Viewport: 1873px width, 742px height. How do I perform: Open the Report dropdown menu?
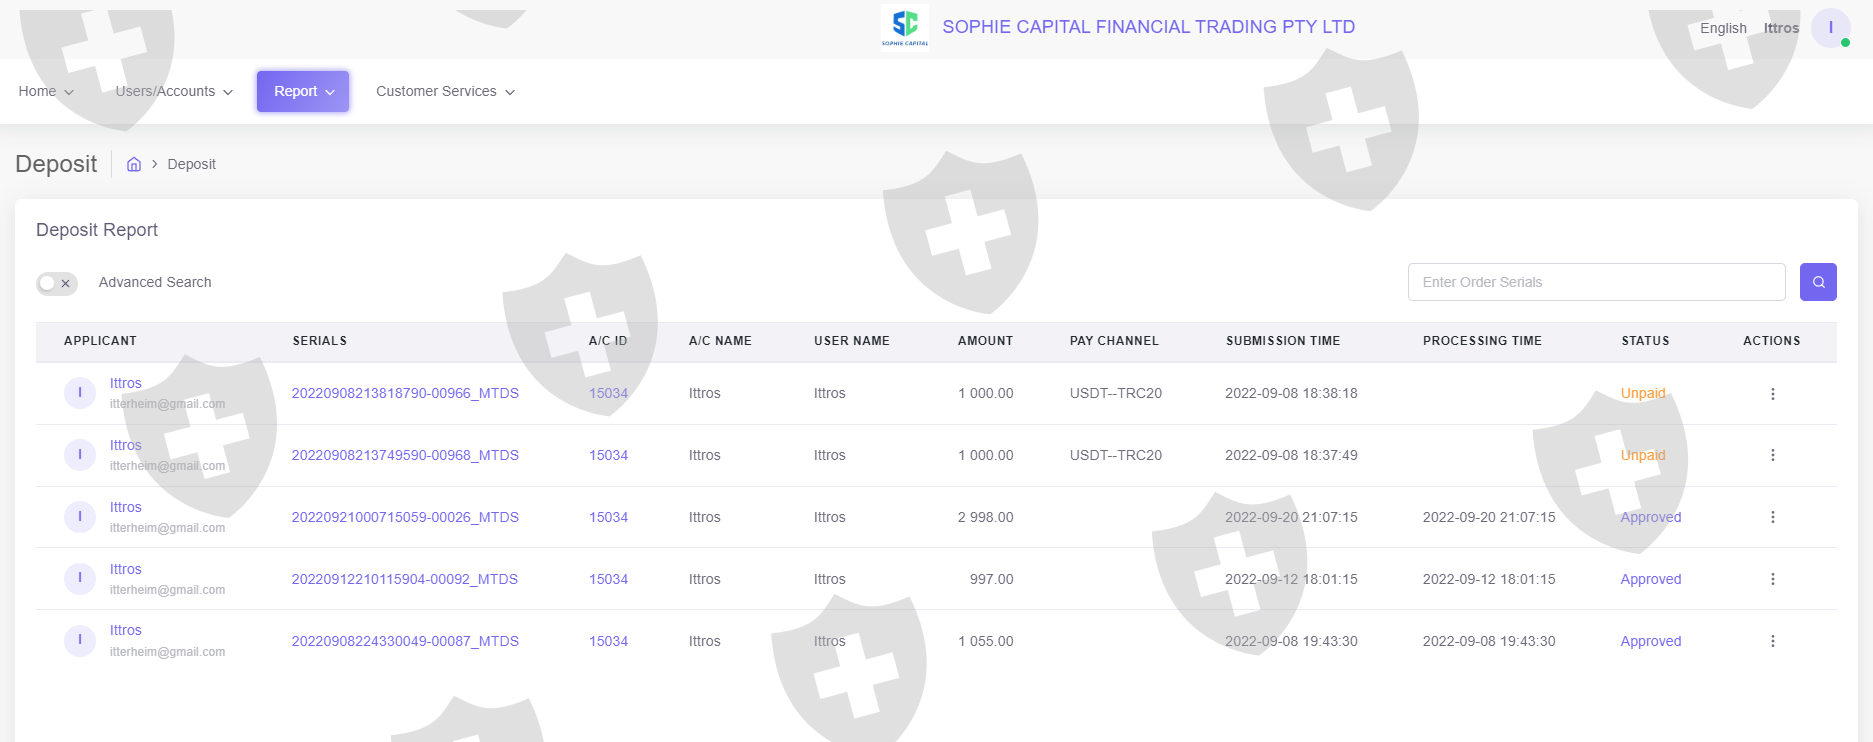(303, 91)
